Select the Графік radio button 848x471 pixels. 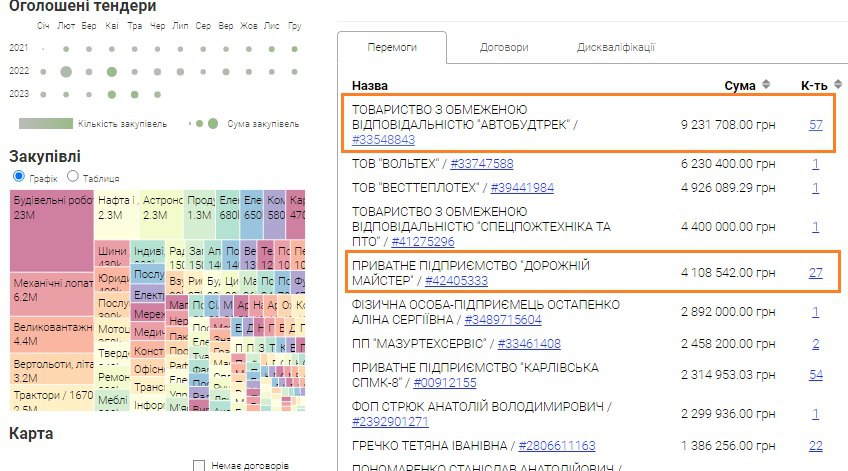coord(17,176)
